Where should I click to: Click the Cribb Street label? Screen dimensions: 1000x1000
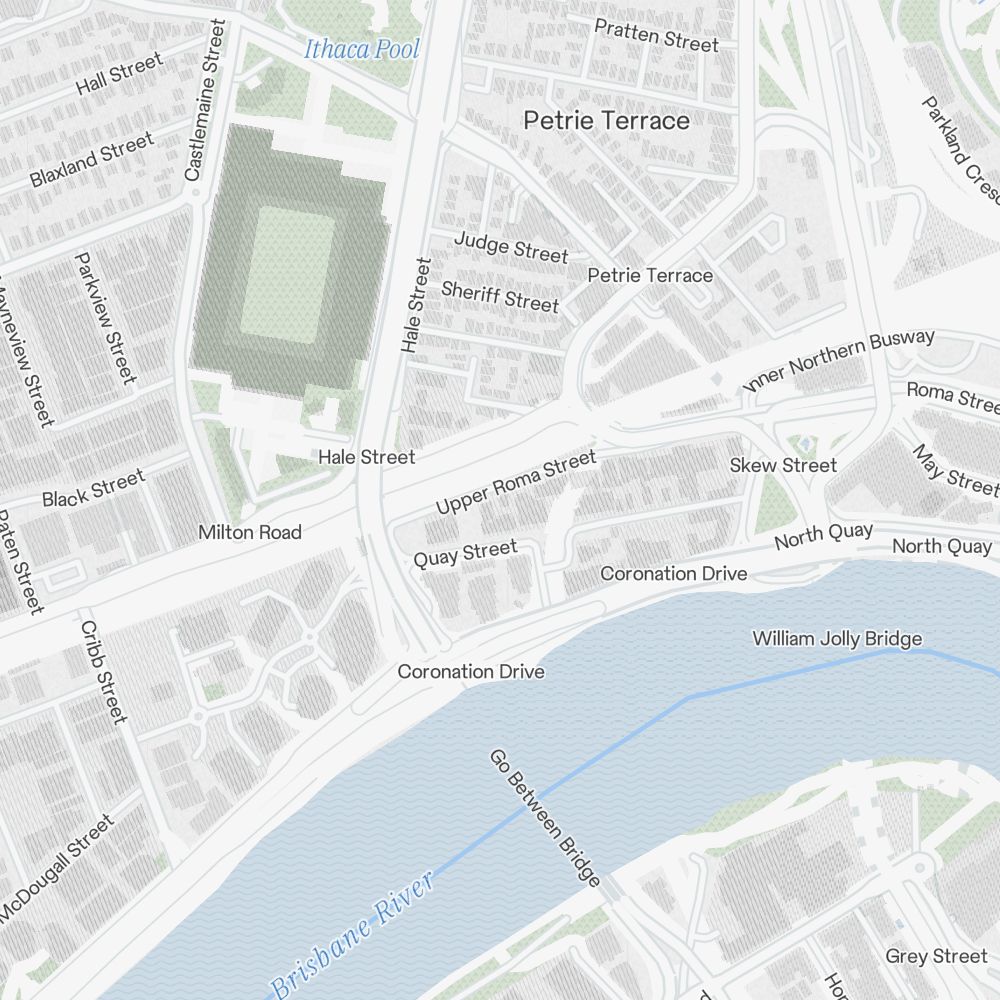104,672
